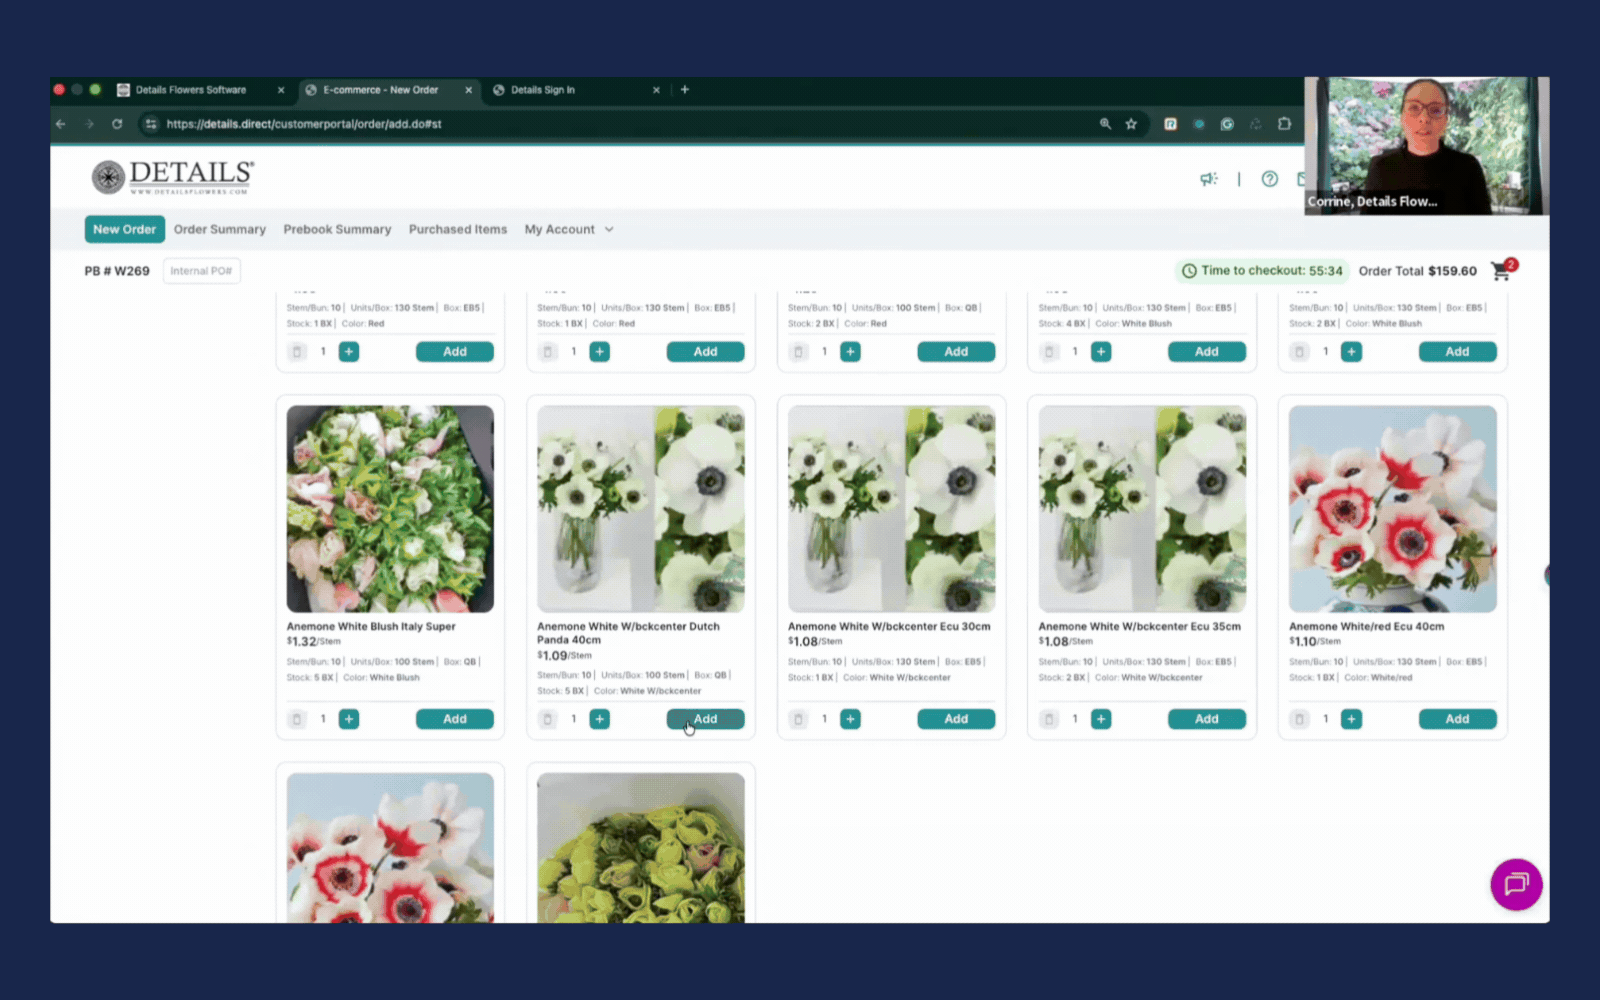Add Anemone Dutch Panda 40cm to order
This screenshot has height=1000, width=1600.
tap(705, 719)
